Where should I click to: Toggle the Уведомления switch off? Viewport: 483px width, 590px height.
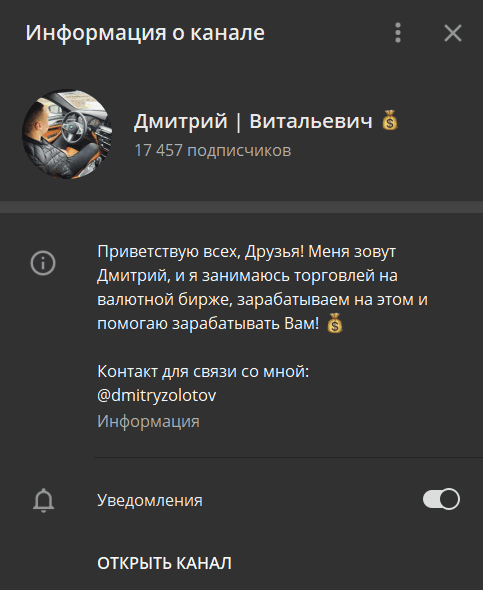tap(441, 499)
